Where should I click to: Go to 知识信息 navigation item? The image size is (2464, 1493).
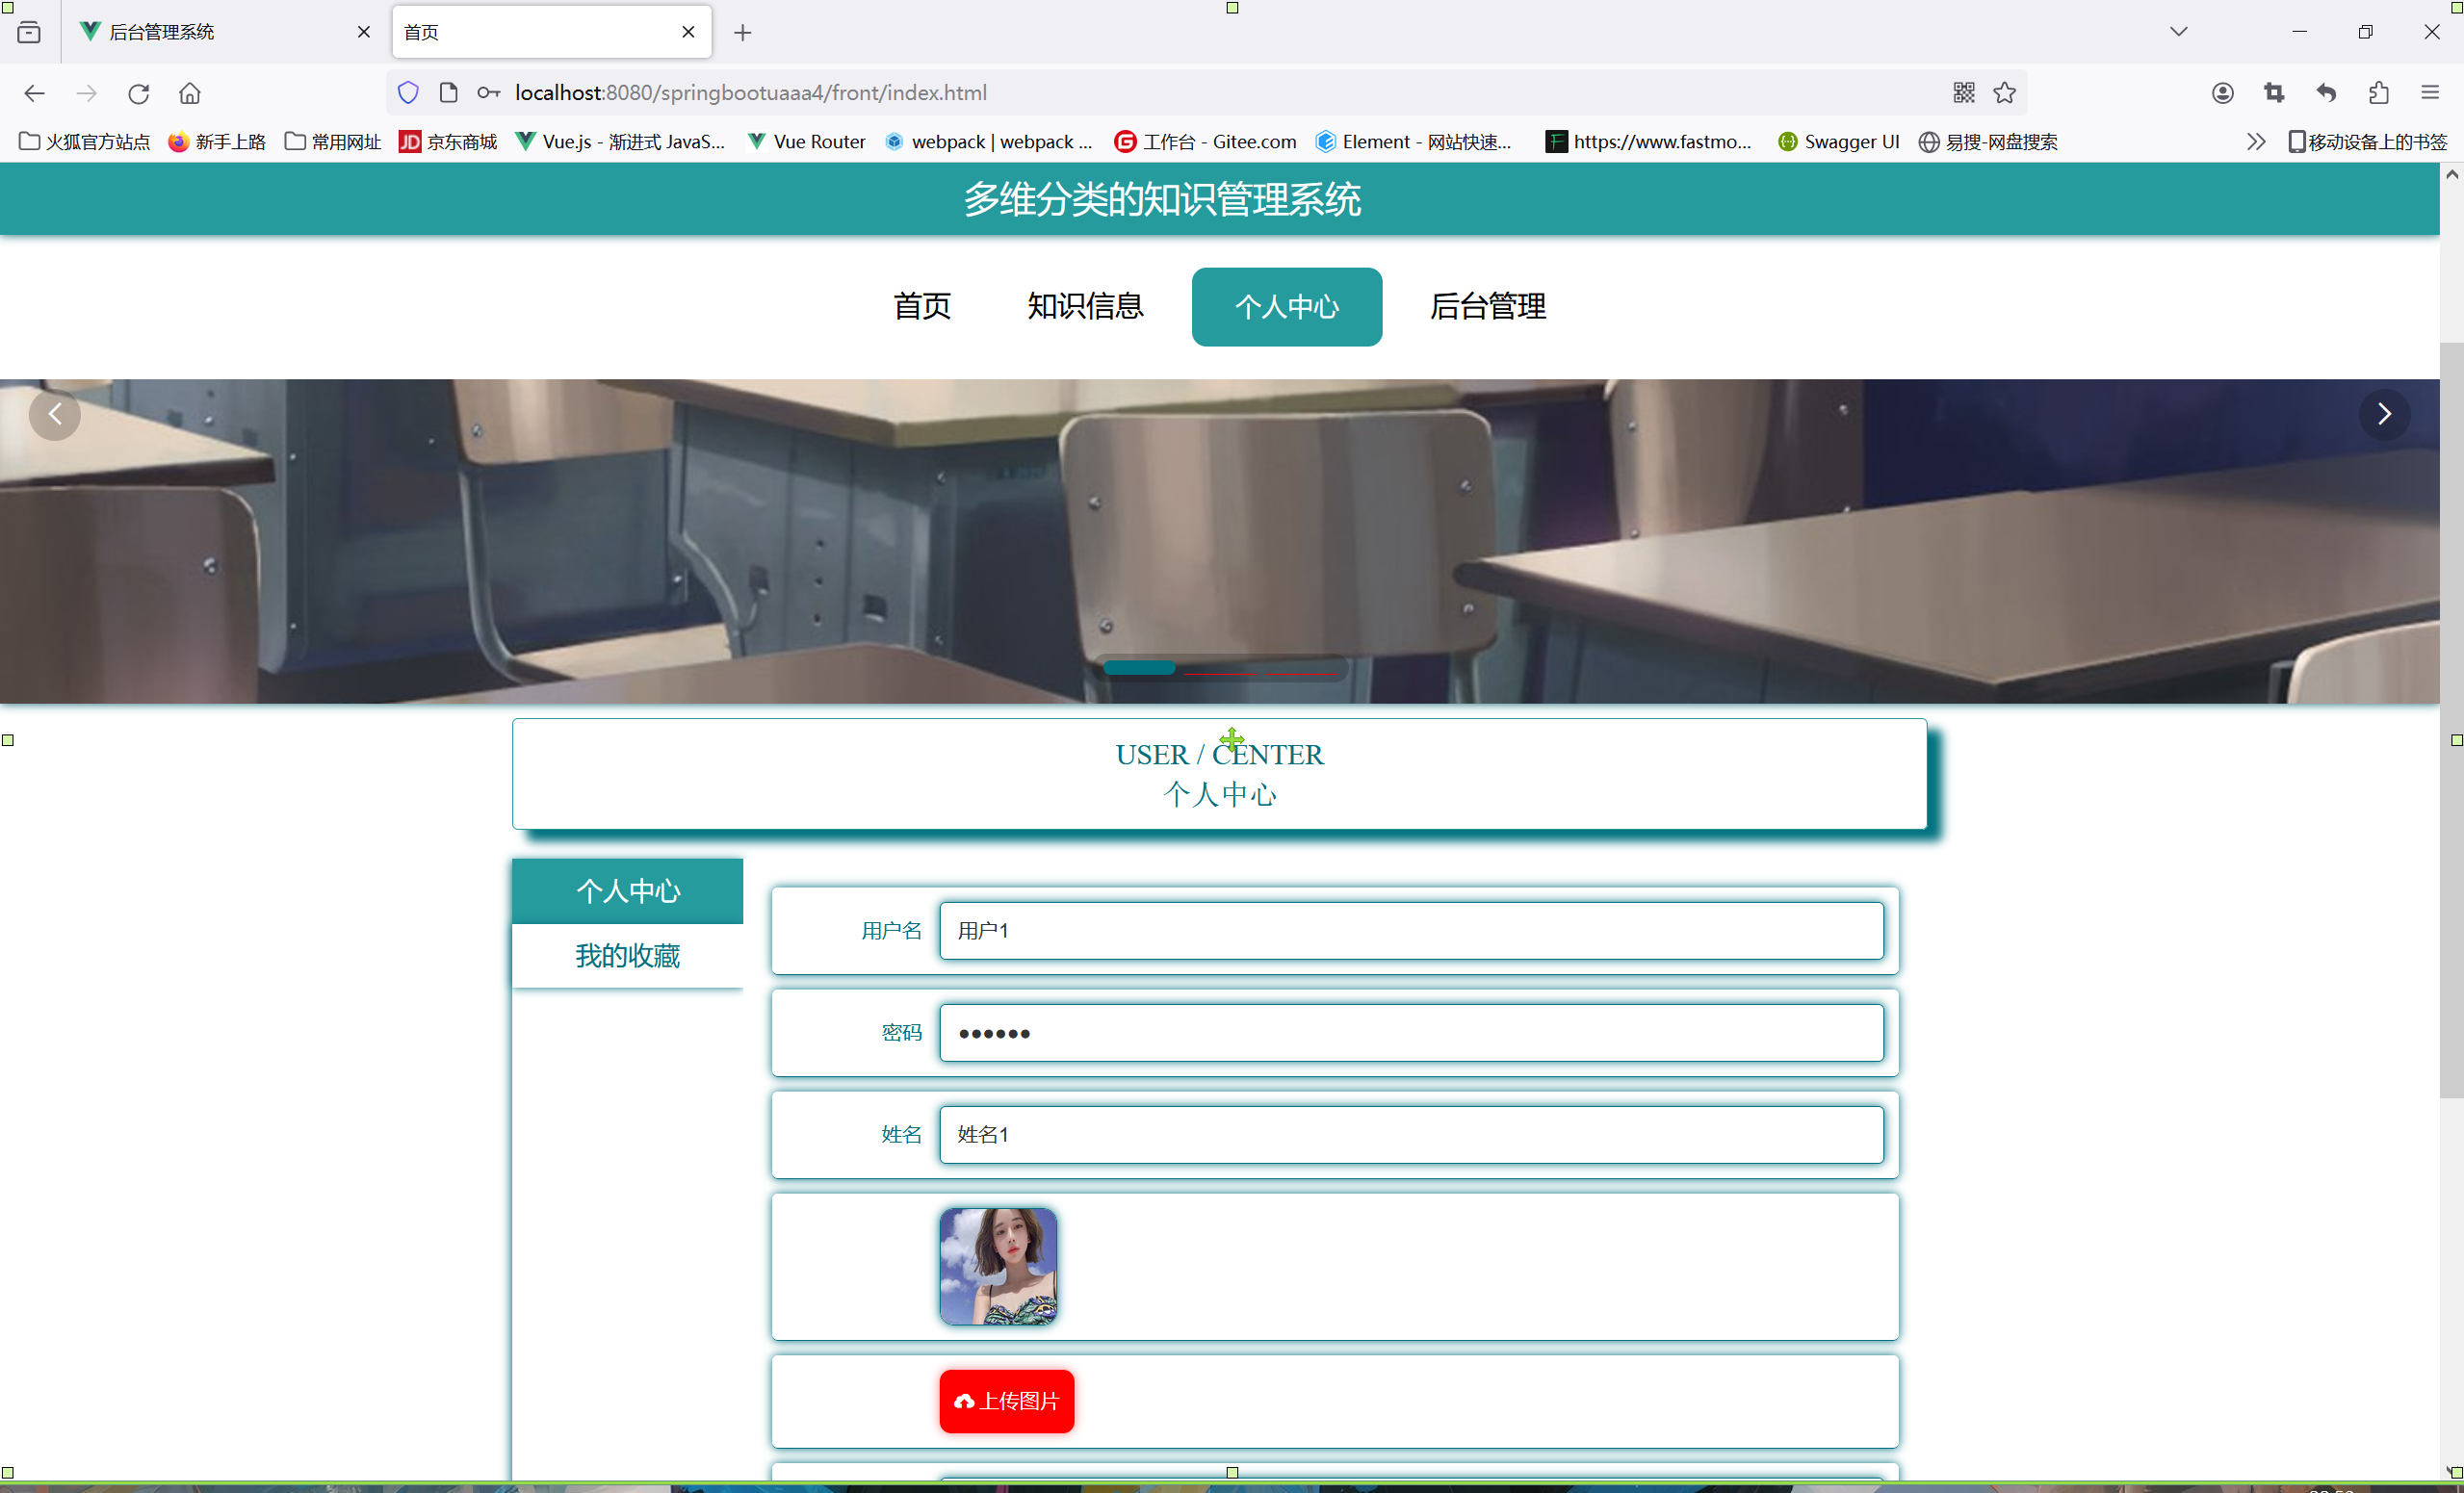coord(1085,306)
